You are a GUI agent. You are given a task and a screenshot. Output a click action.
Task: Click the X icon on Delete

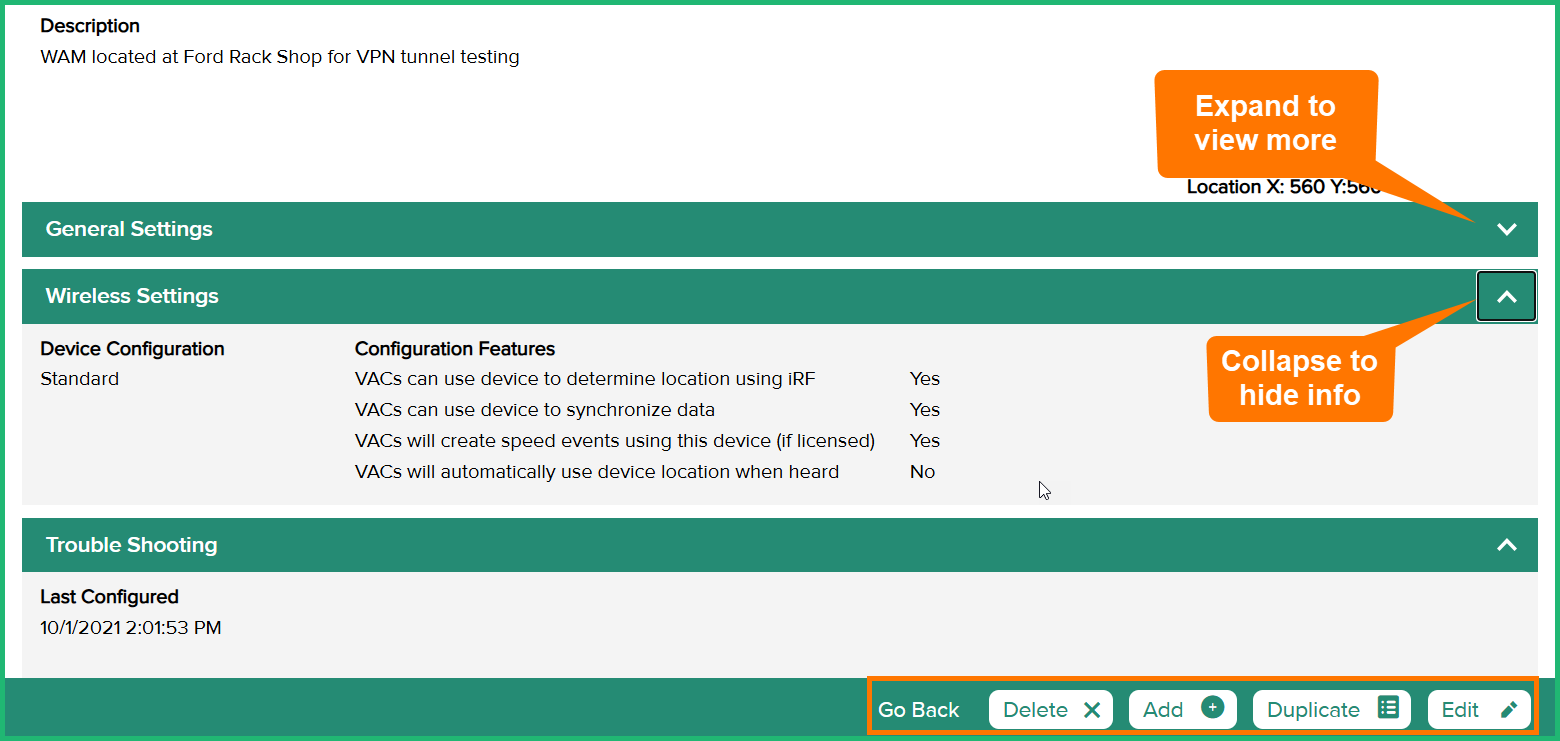click(1092, 710)
